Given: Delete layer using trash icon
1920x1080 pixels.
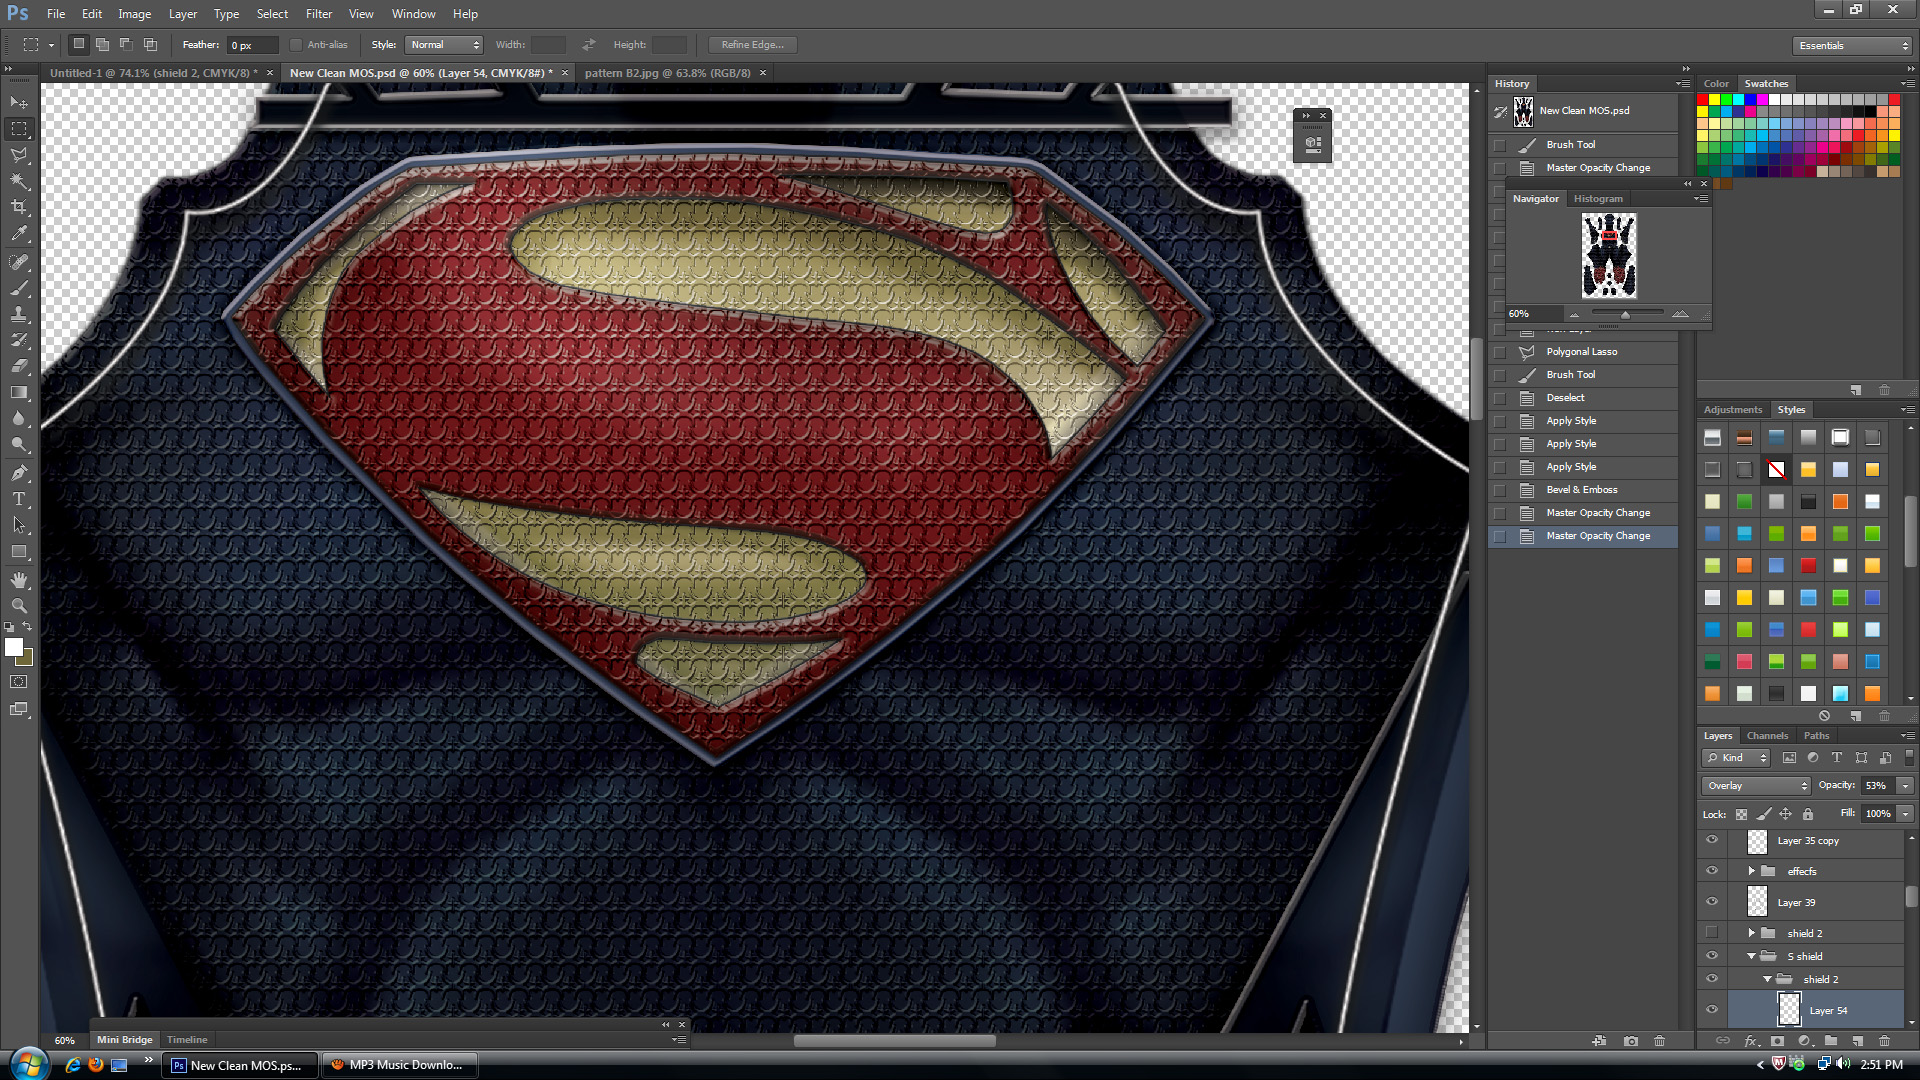Looking at the screenshot, I should point(1884,1041).
